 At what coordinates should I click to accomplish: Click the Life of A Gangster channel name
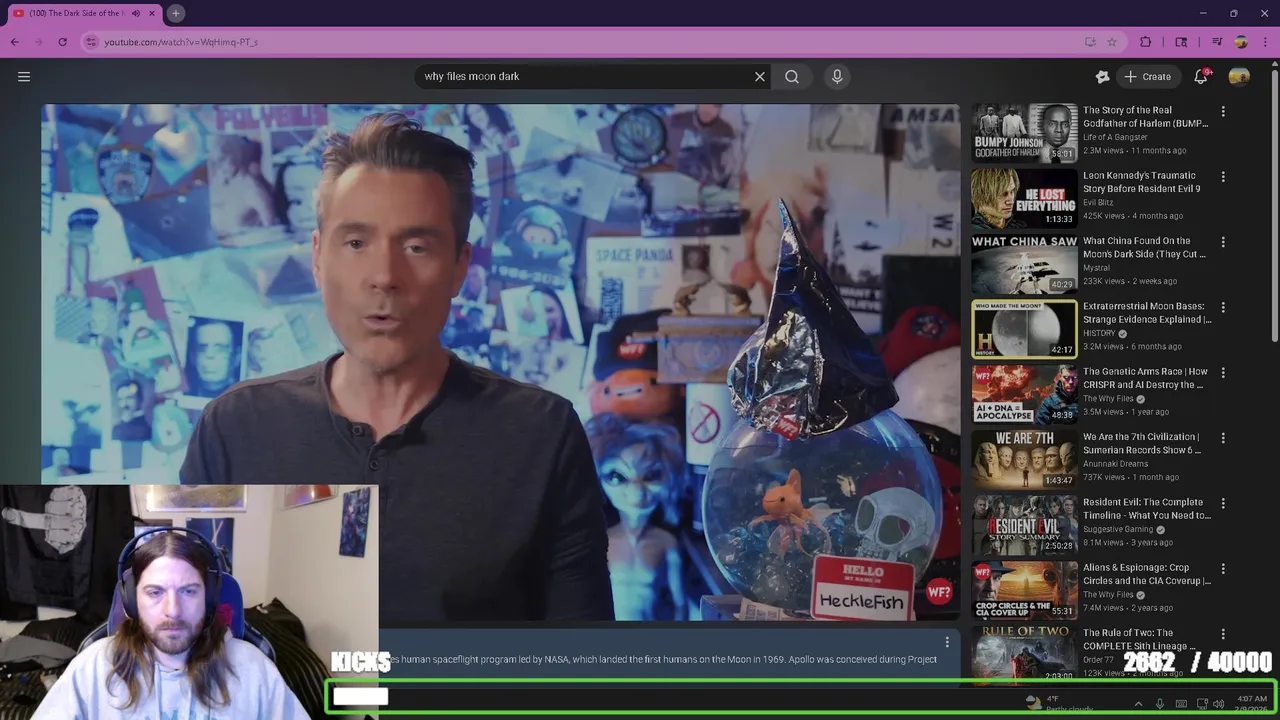(1116, 137)
